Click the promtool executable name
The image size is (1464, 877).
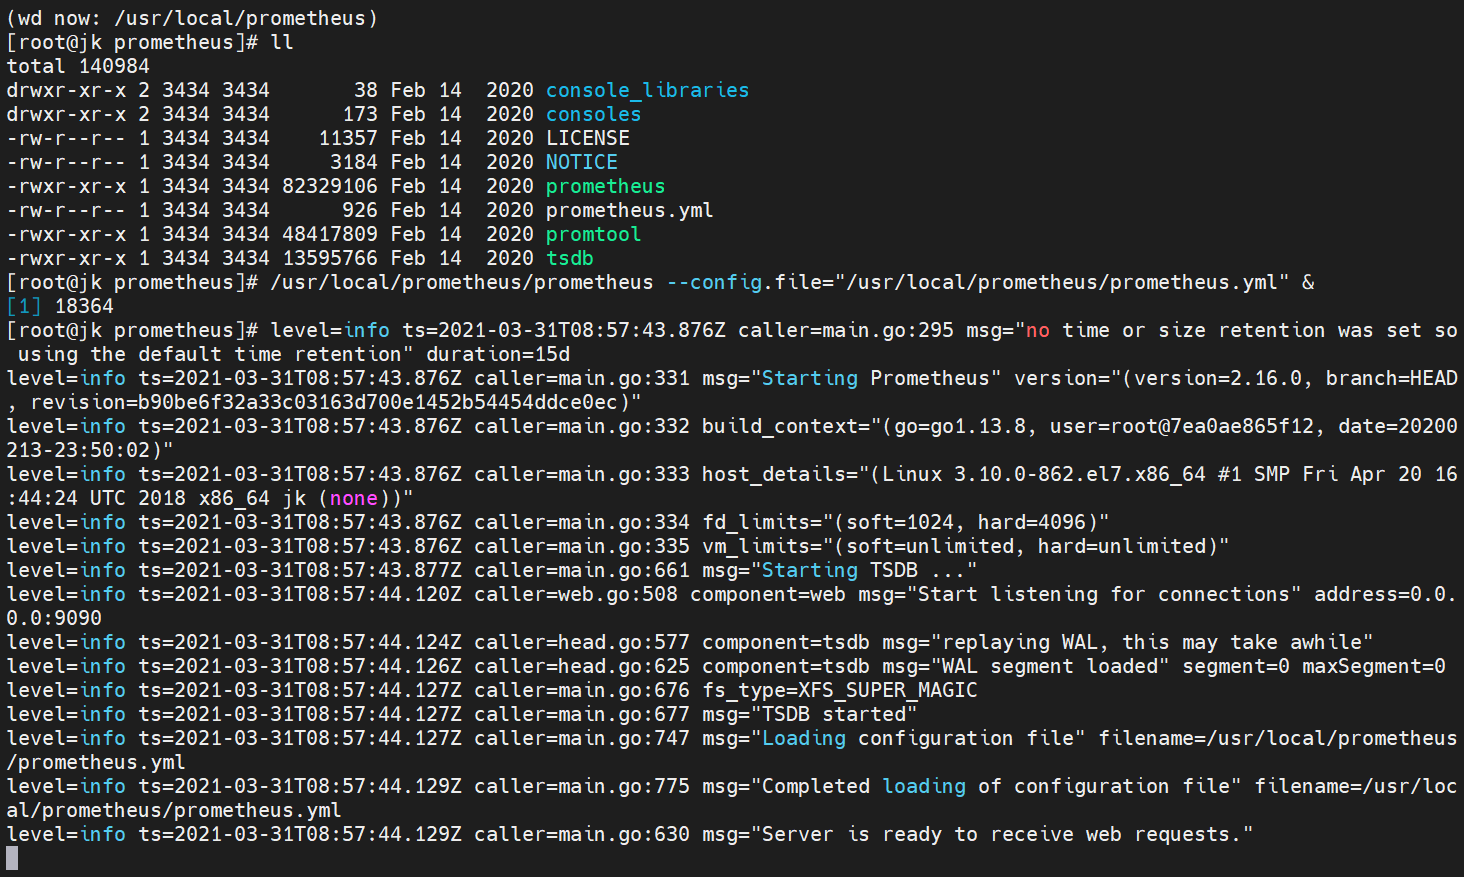[x=593, y=234]
